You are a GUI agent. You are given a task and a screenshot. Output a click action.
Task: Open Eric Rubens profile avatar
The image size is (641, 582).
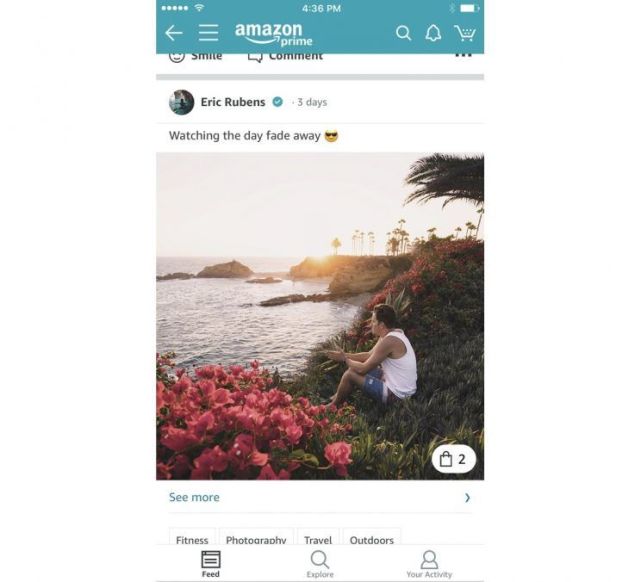click(x=182, y=102)
